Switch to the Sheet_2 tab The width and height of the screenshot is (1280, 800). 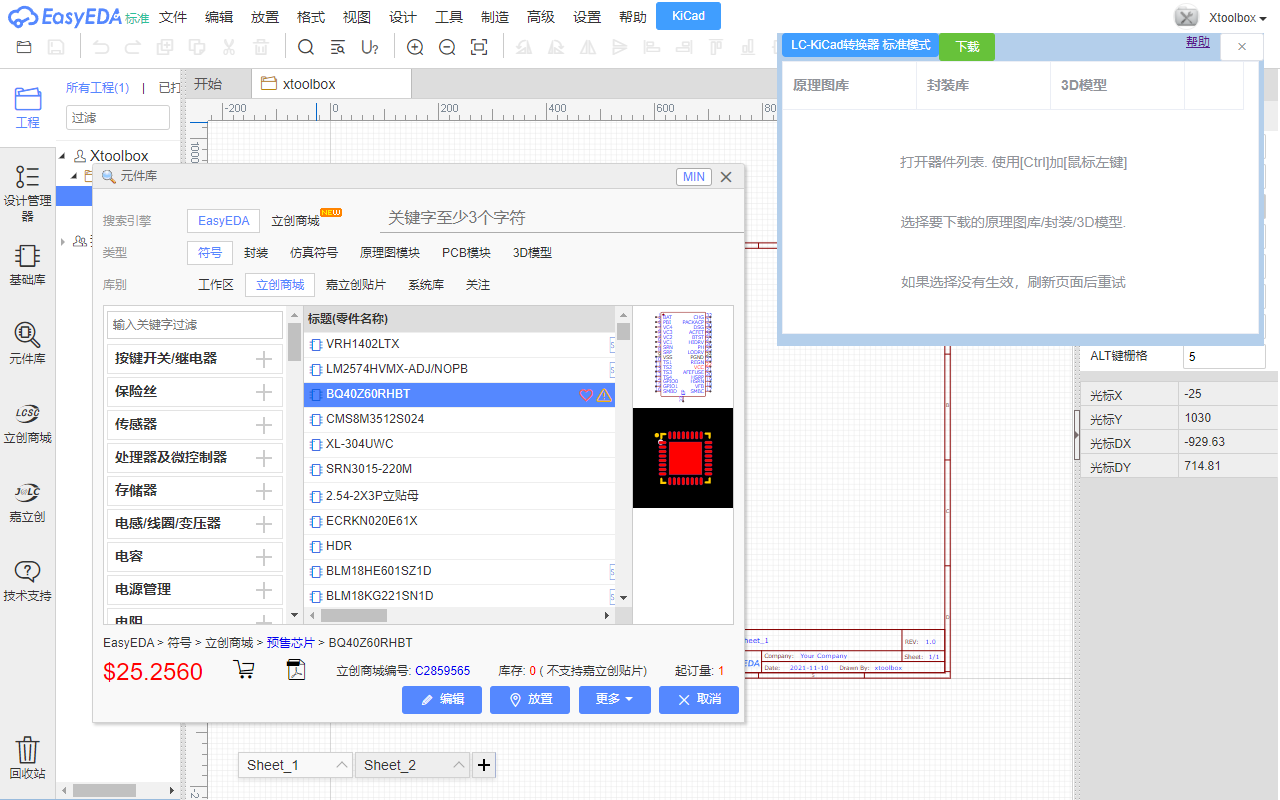click(x=412, y=765)
